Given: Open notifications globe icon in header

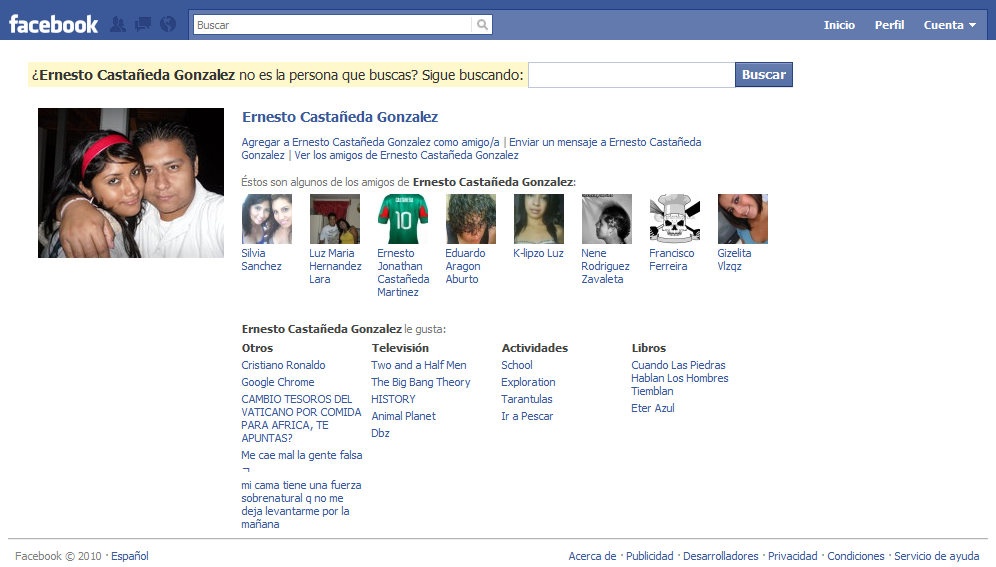Looking at the screenshot, I should click(168, 25).
